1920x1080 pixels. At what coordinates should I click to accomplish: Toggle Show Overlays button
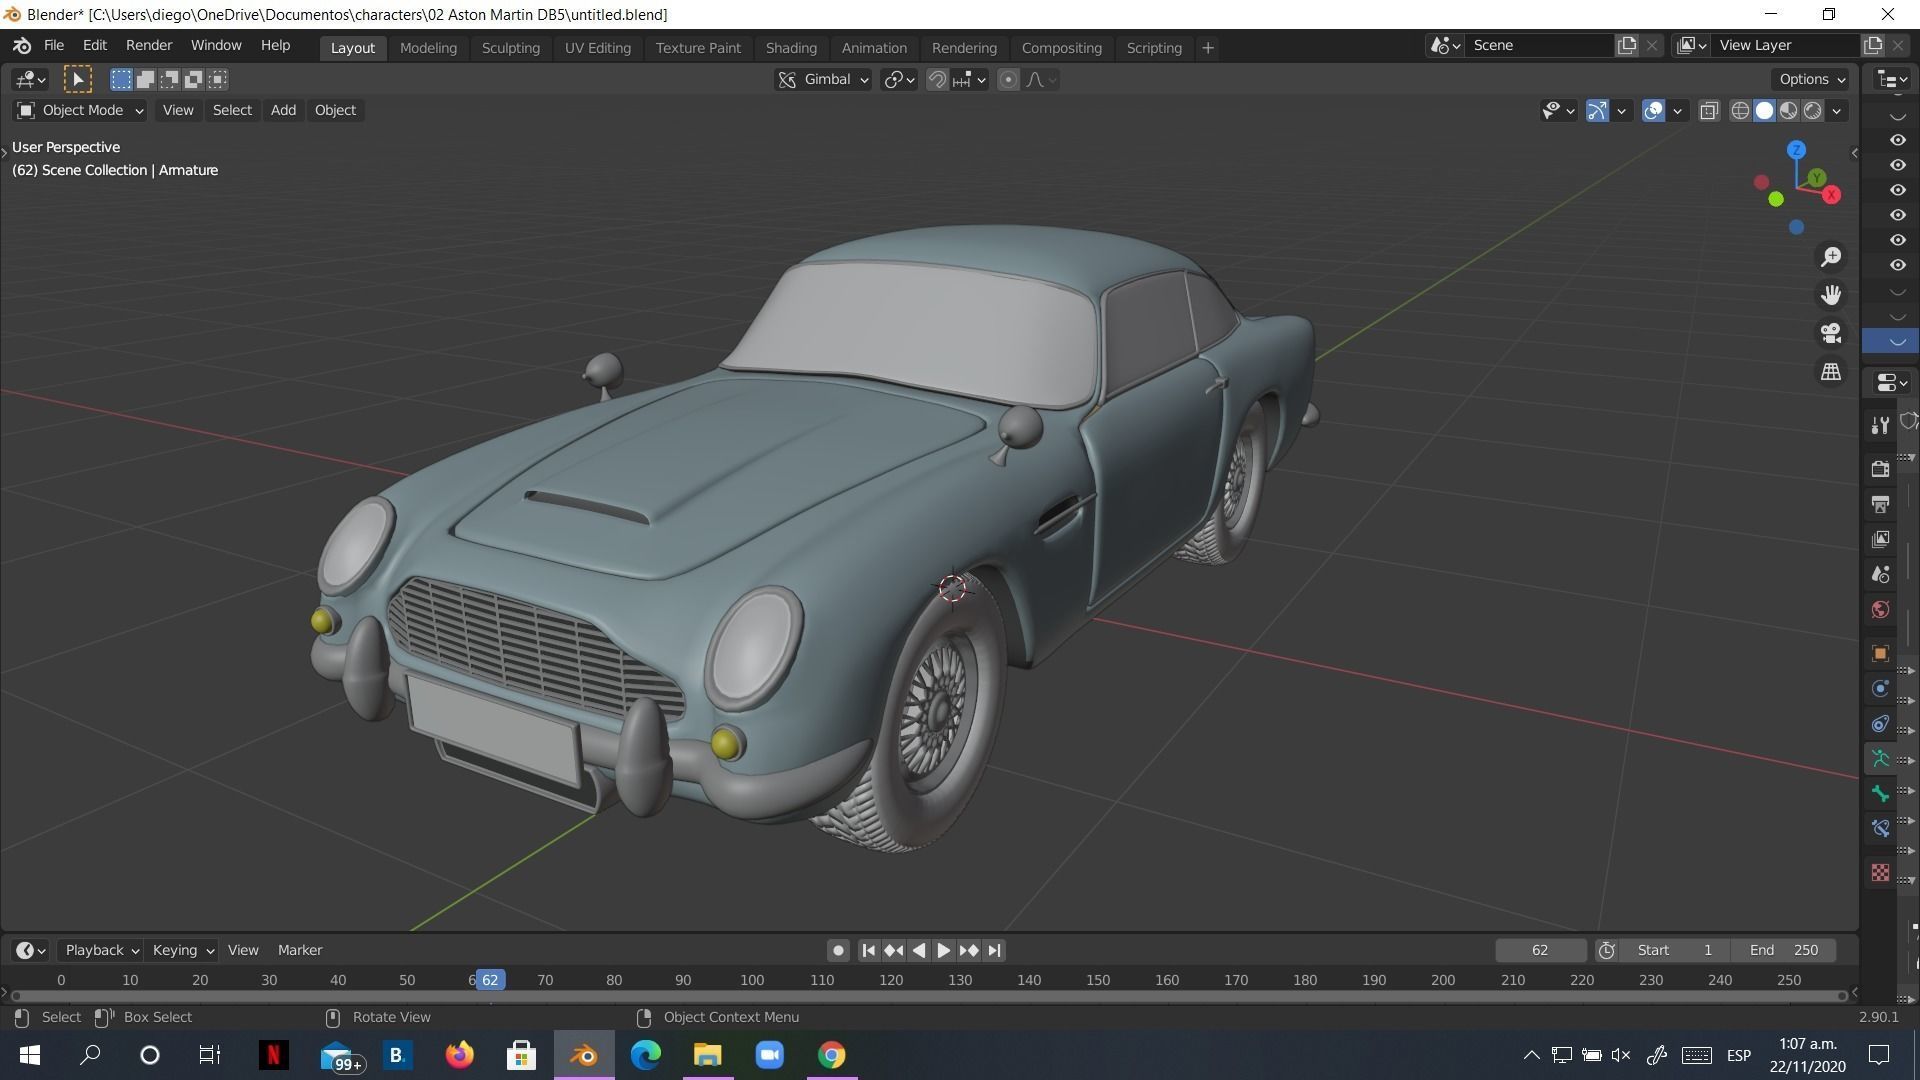[x=1653, y=111]
